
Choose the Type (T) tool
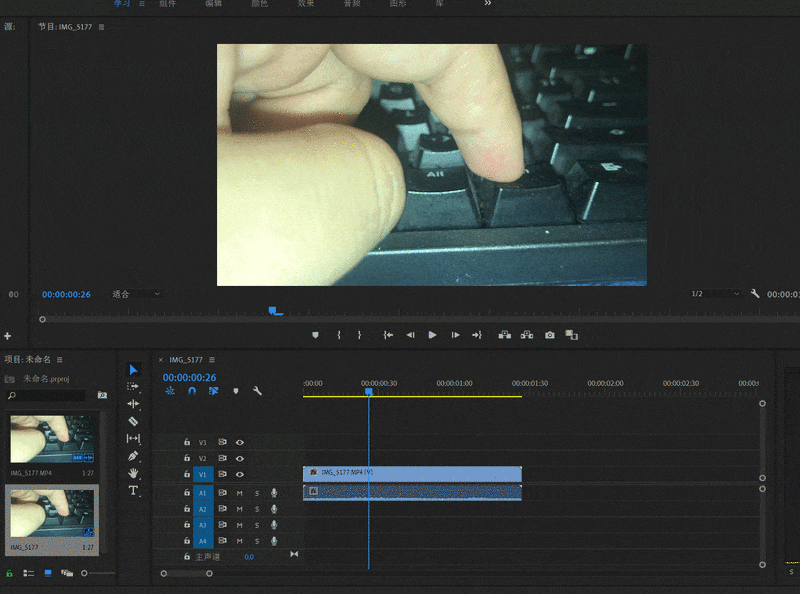click(133, 491)
